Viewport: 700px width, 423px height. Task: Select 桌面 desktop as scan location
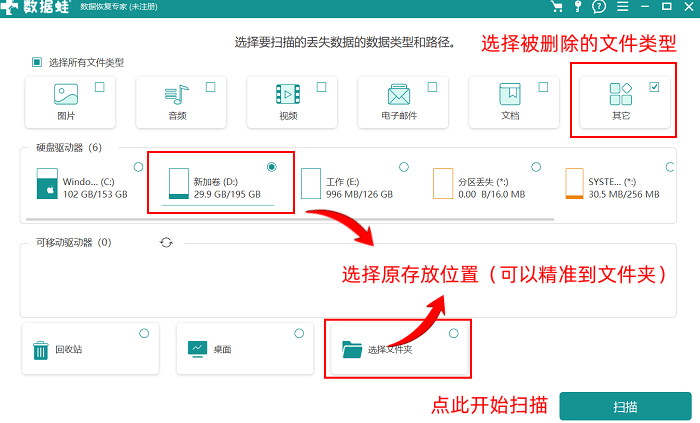pos(242,349)
